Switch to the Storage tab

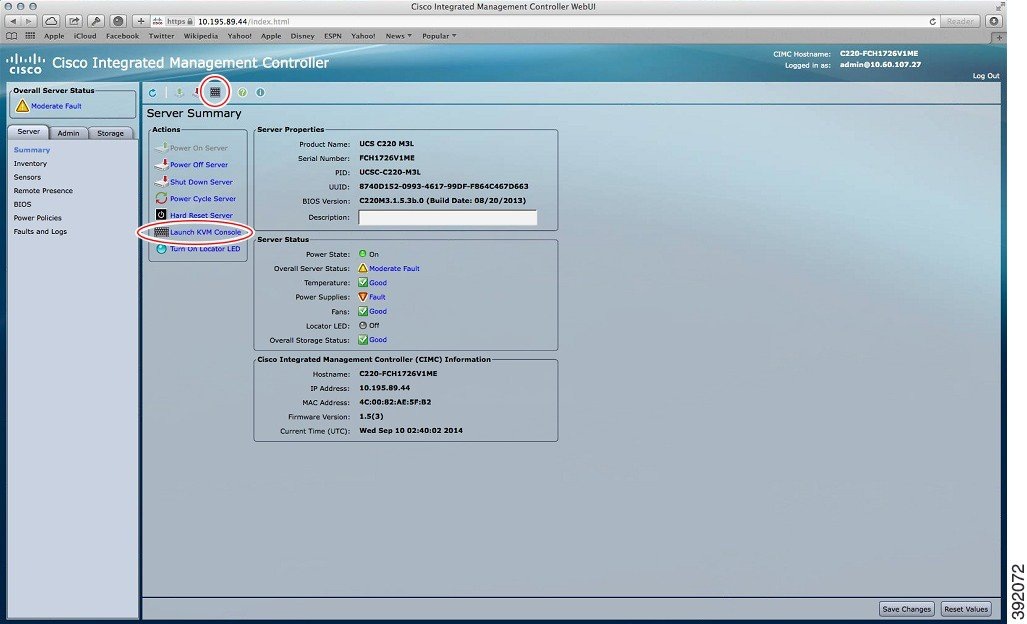[x=110, y=133]
